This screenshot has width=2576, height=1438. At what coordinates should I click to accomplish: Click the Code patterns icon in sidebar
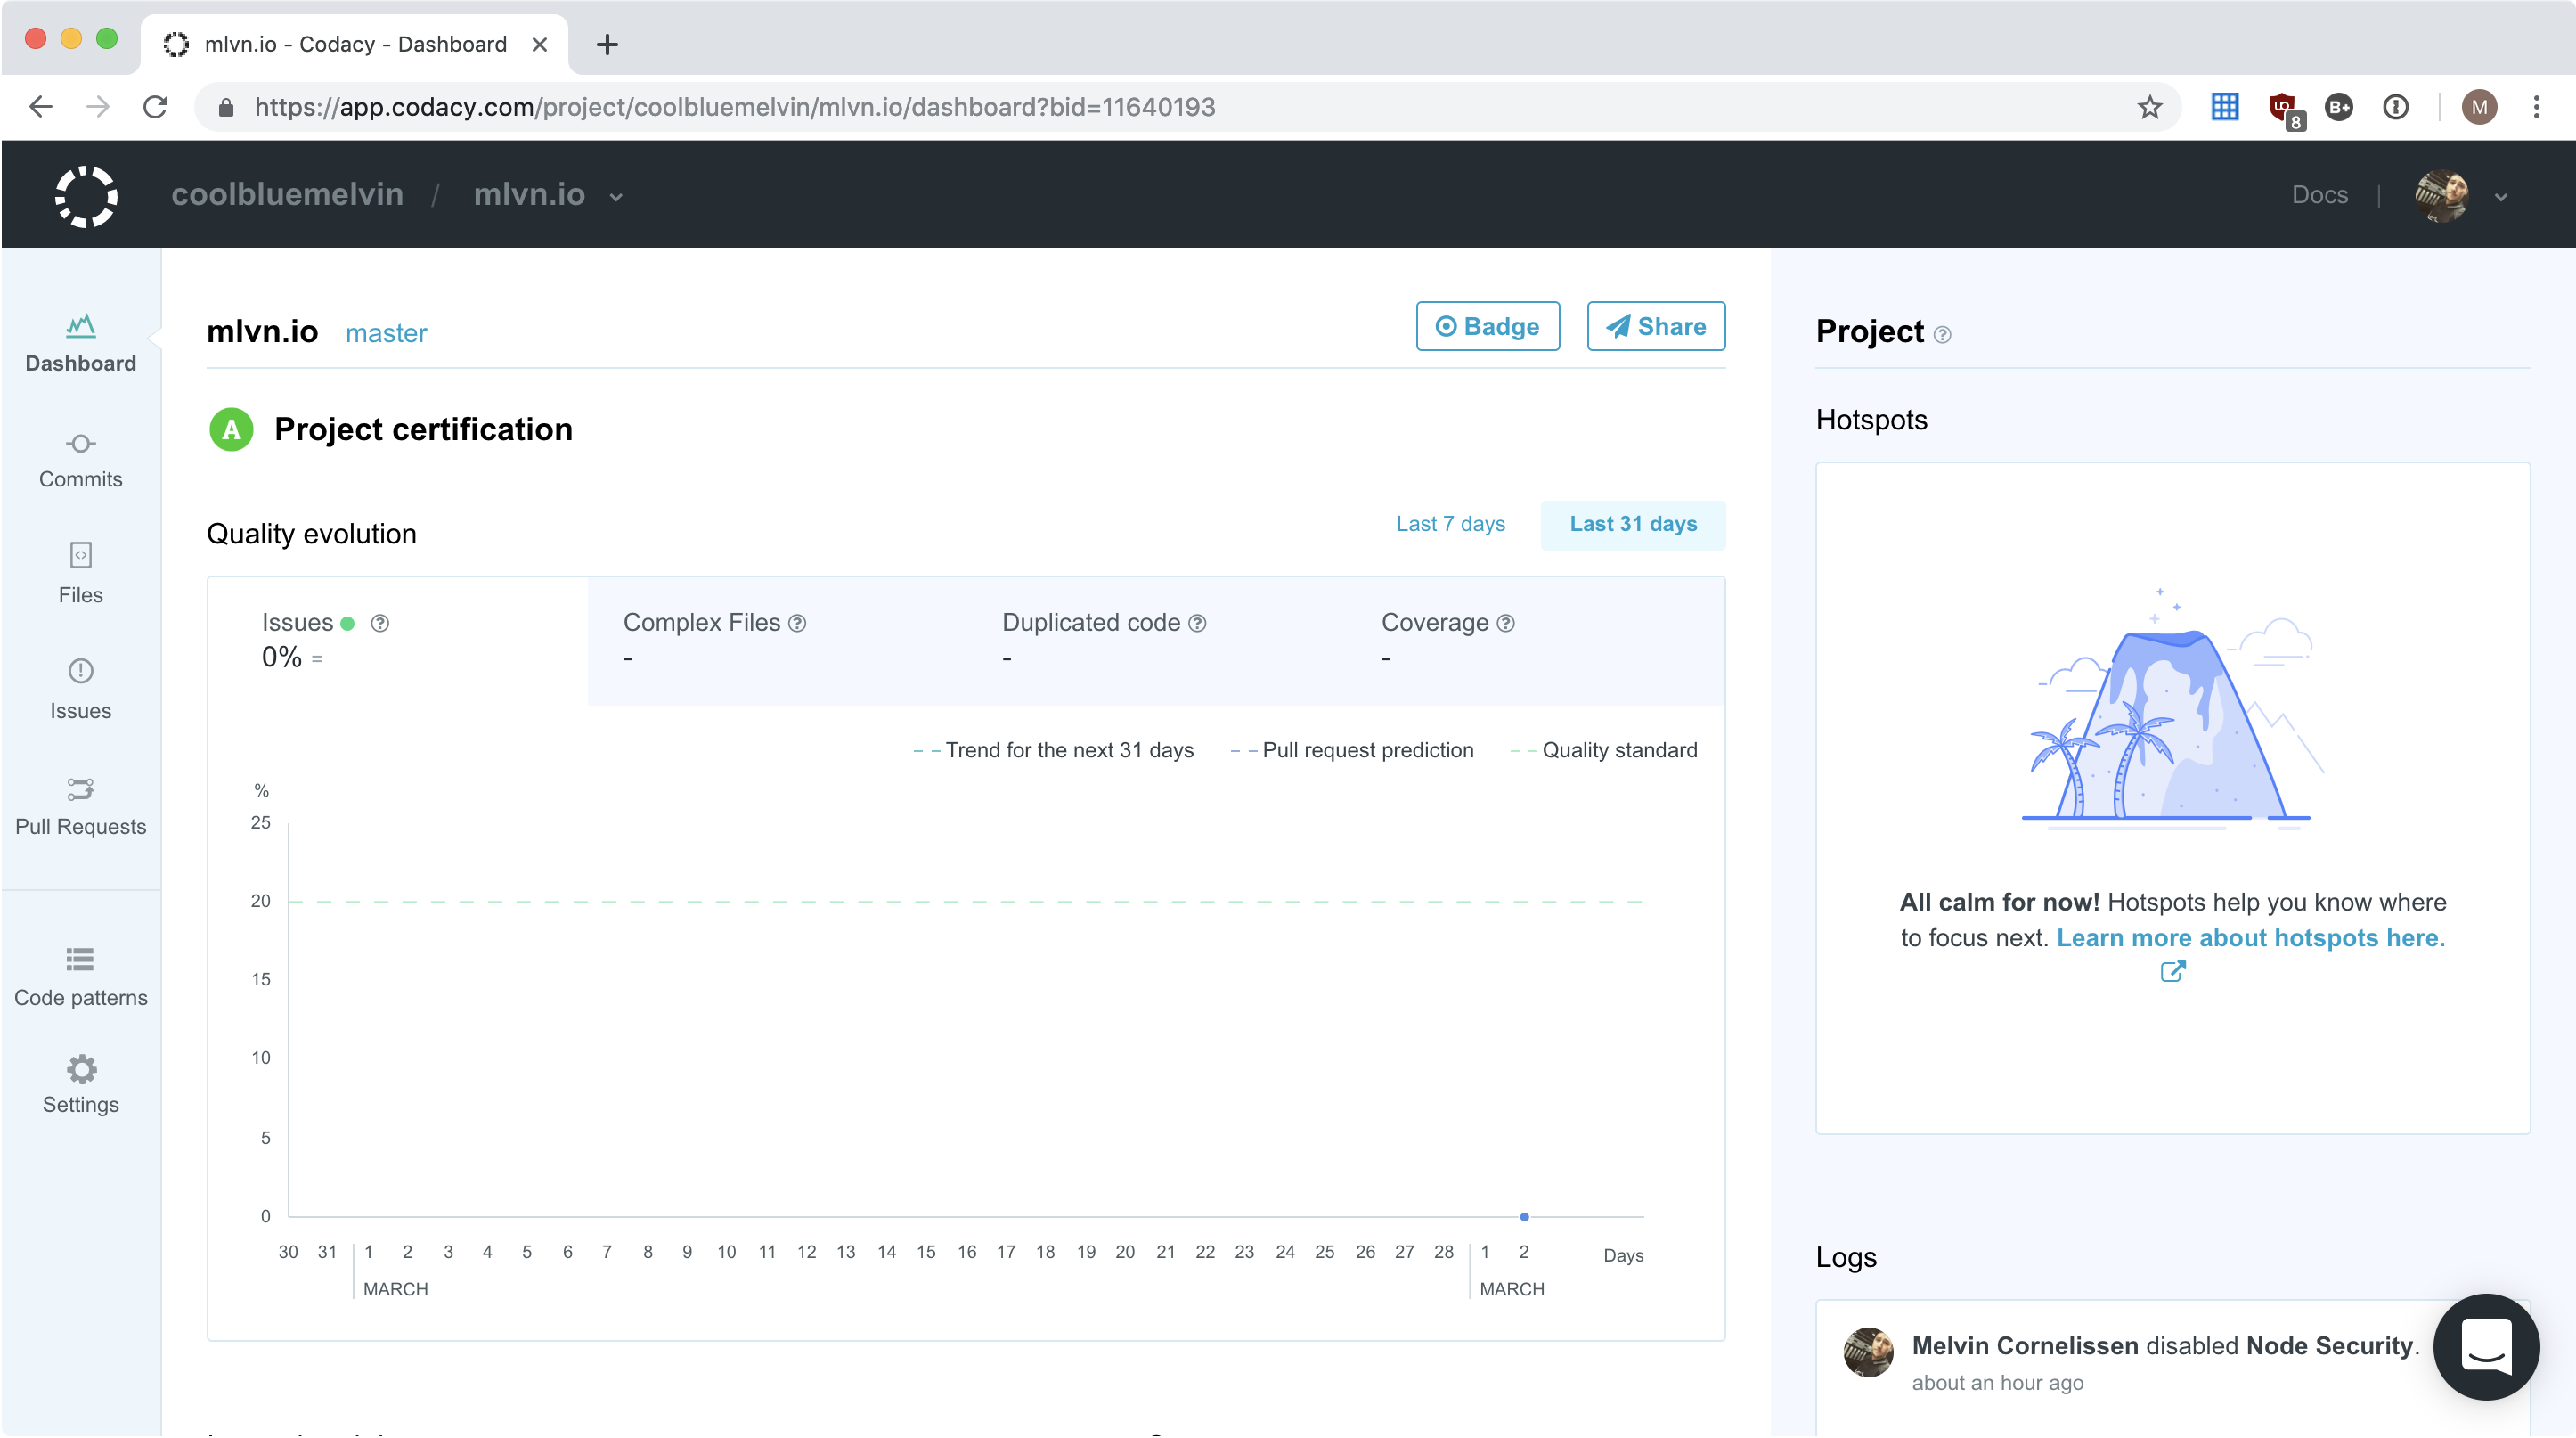tap(81, 959)
